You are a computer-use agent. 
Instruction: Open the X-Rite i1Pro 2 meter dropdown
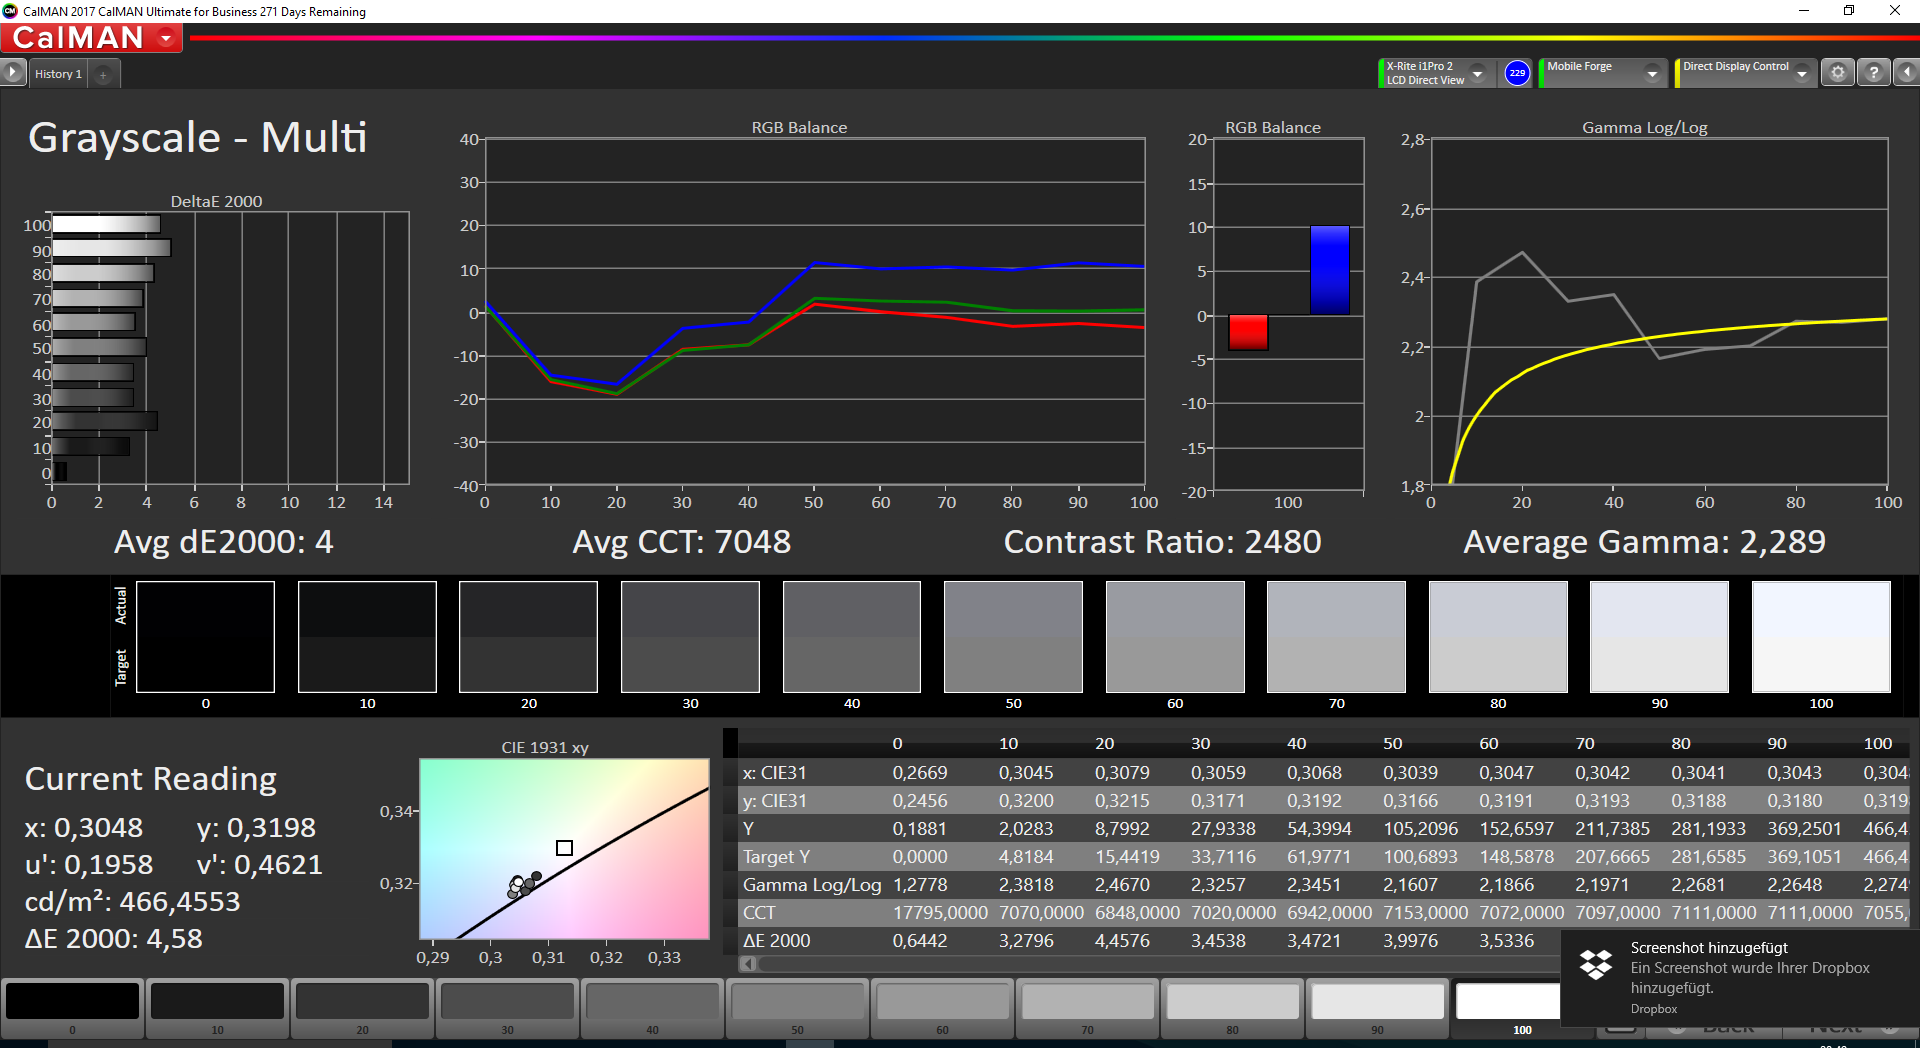pos(1477,74)
